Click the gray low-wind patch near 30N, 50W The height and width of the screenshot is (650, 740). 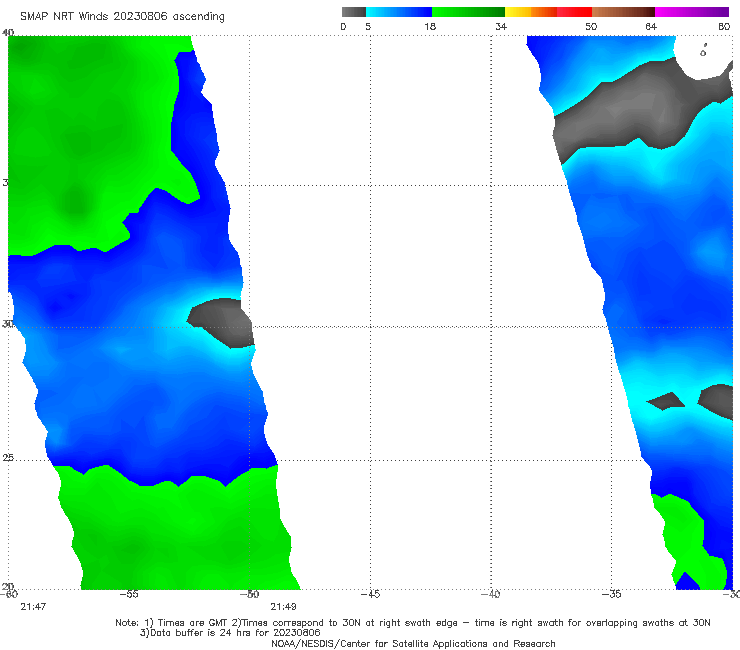click(x=221, y=323)
